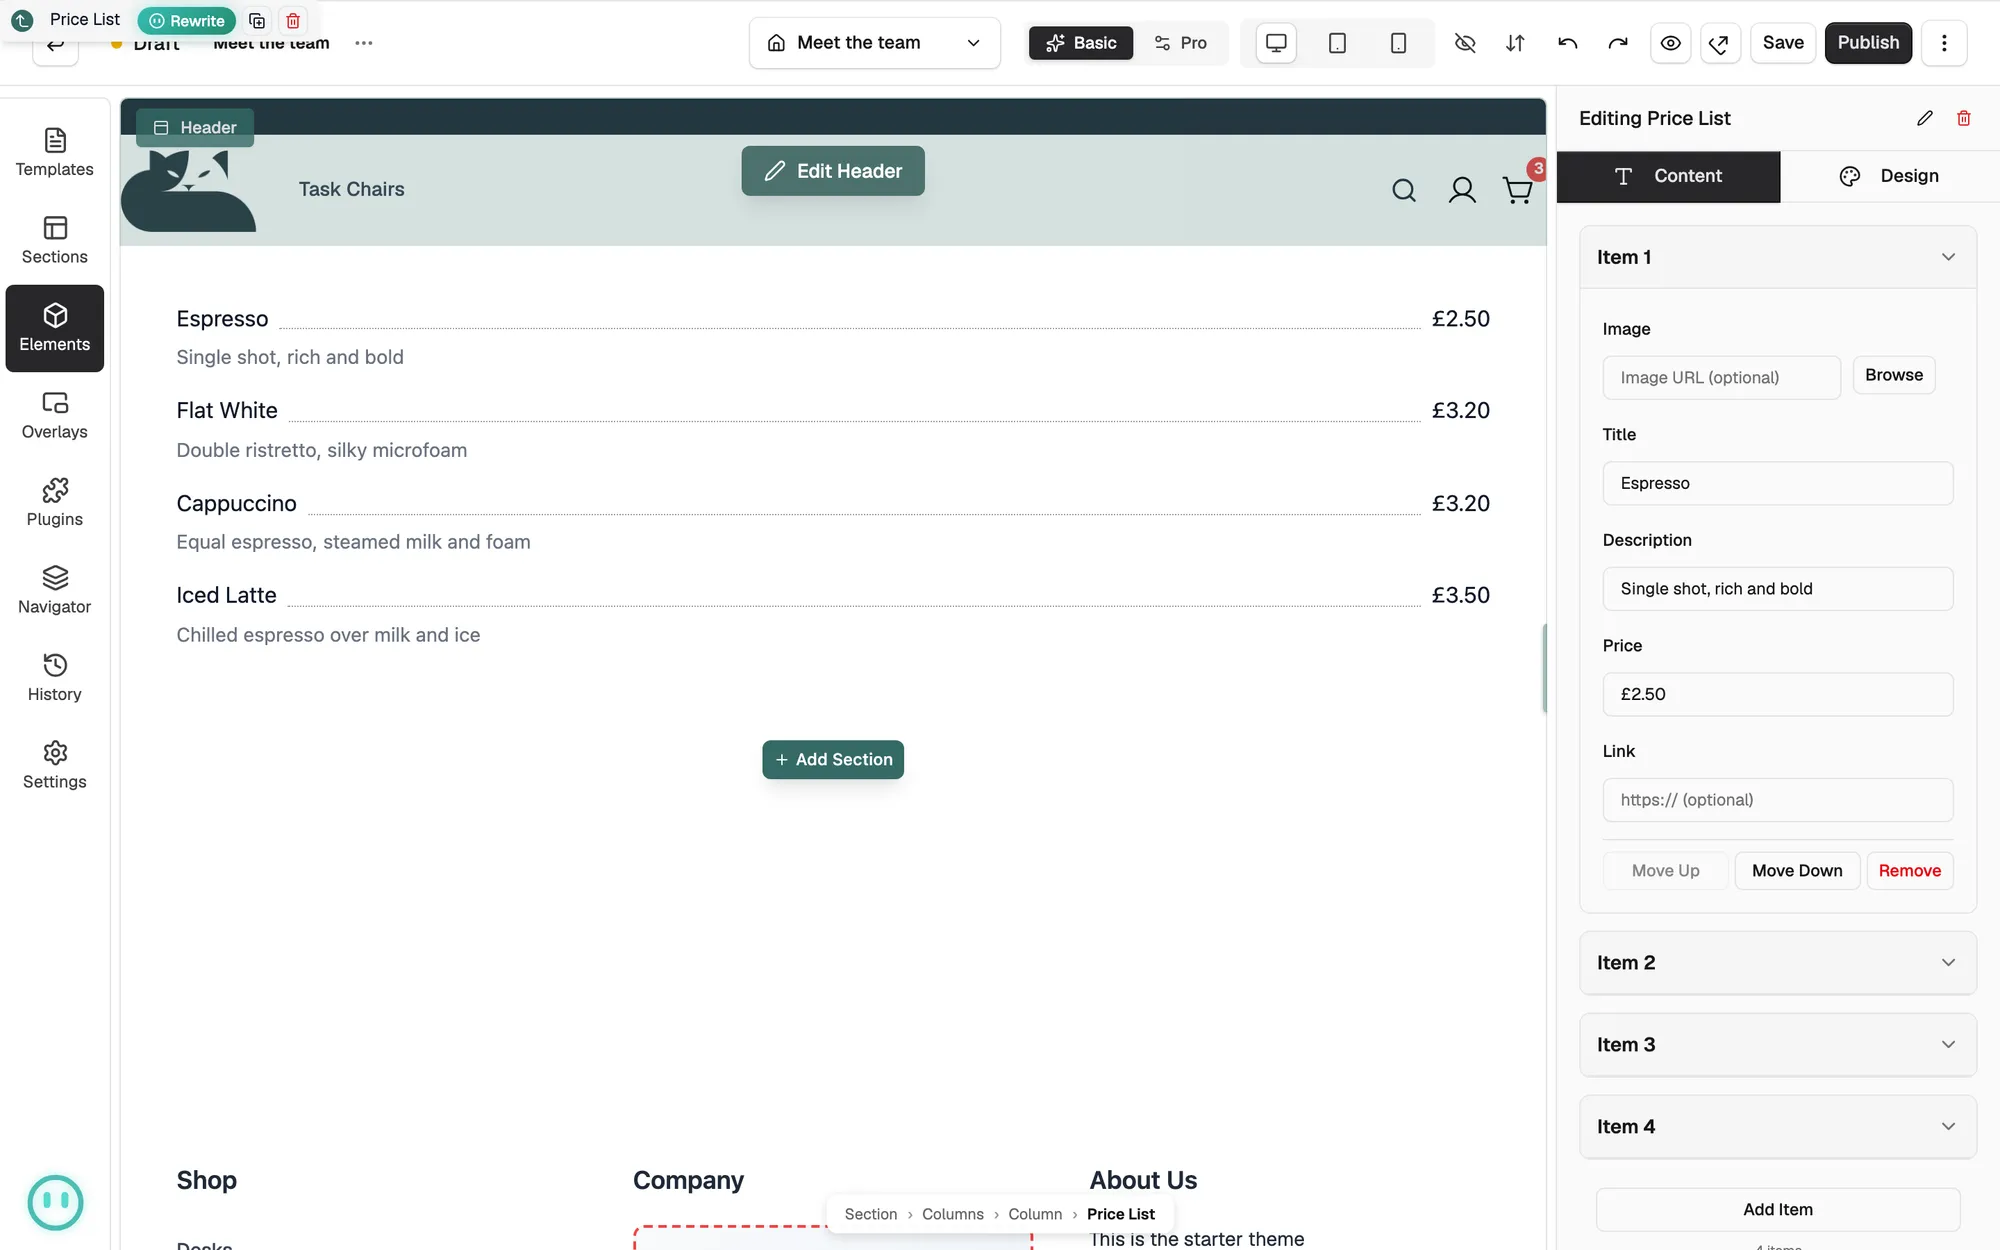Open the Navigator panel

click(x=55, y=590)
